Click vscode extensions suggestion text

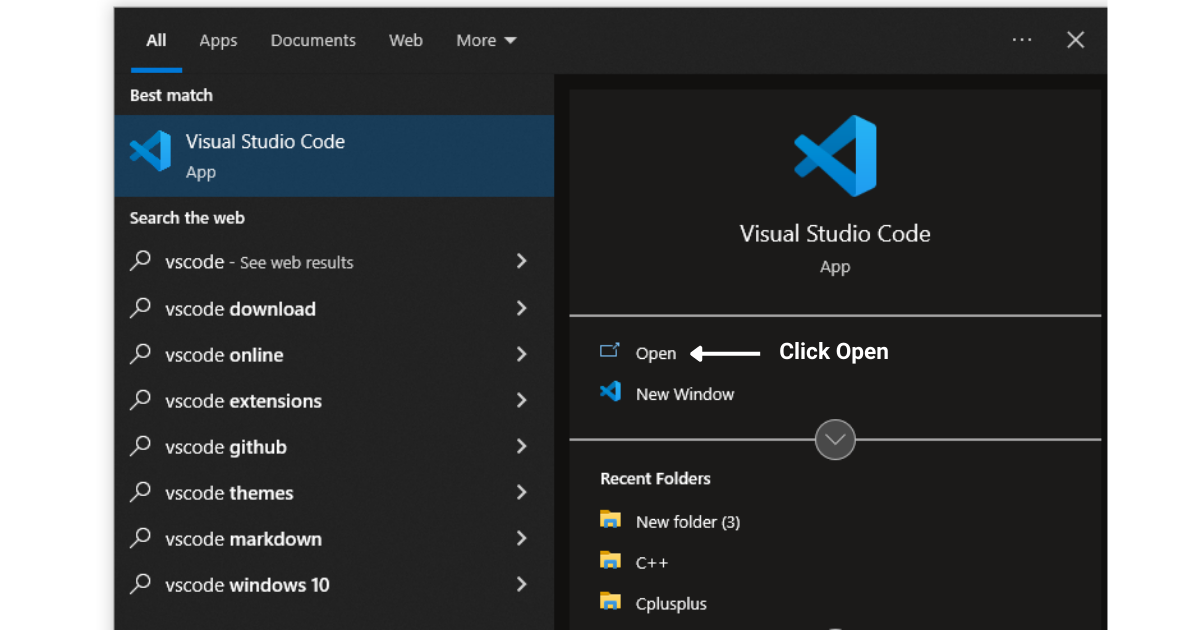(x=243, y=401)
